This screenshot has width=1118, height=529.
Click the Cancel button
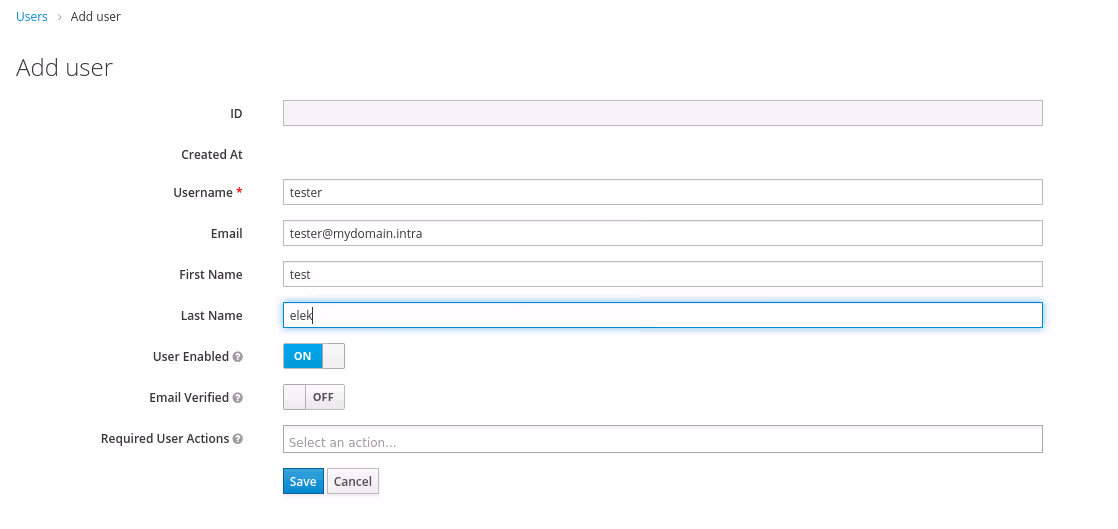pyautogui.click(x=353, y=481)
